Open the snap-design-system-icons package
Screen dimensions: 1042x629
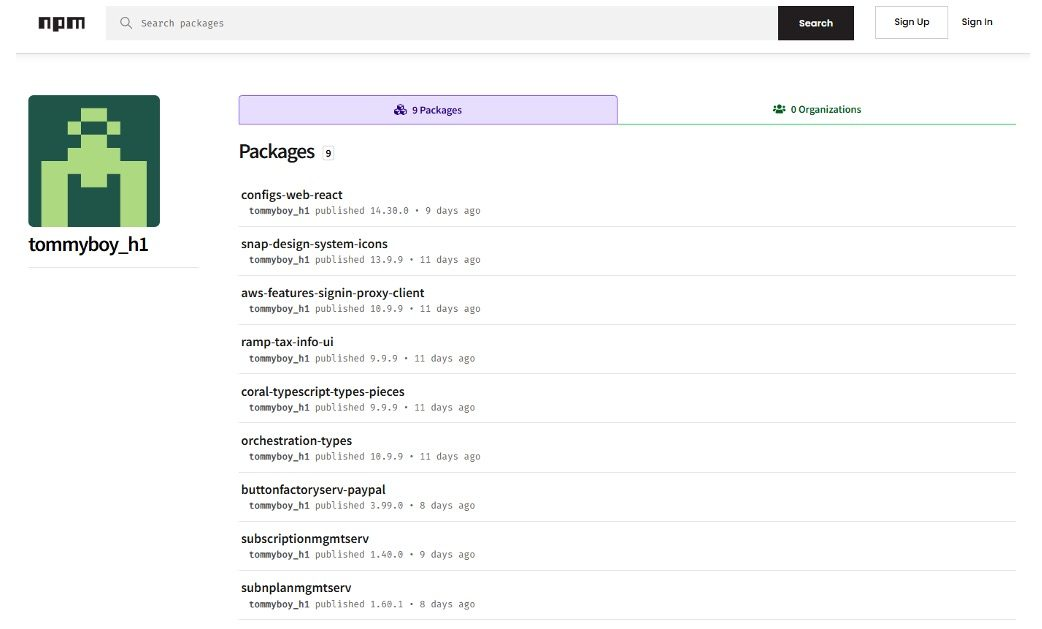[x=315, y=243]
